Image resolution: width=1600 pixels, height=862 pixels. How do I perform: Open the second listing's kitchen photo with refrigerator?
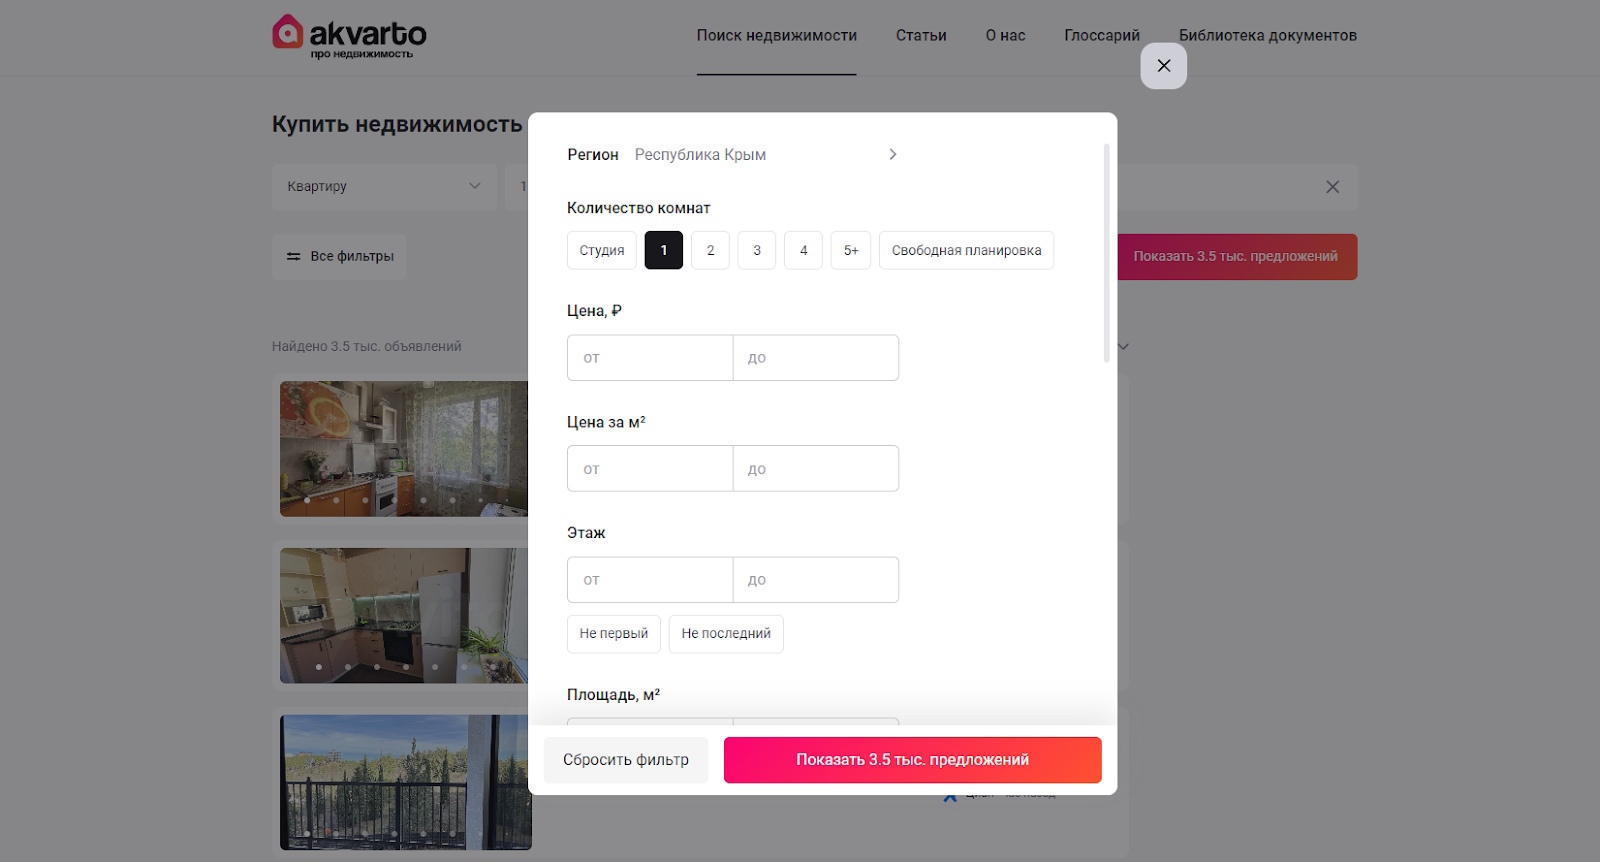click(x=404, y=616)
